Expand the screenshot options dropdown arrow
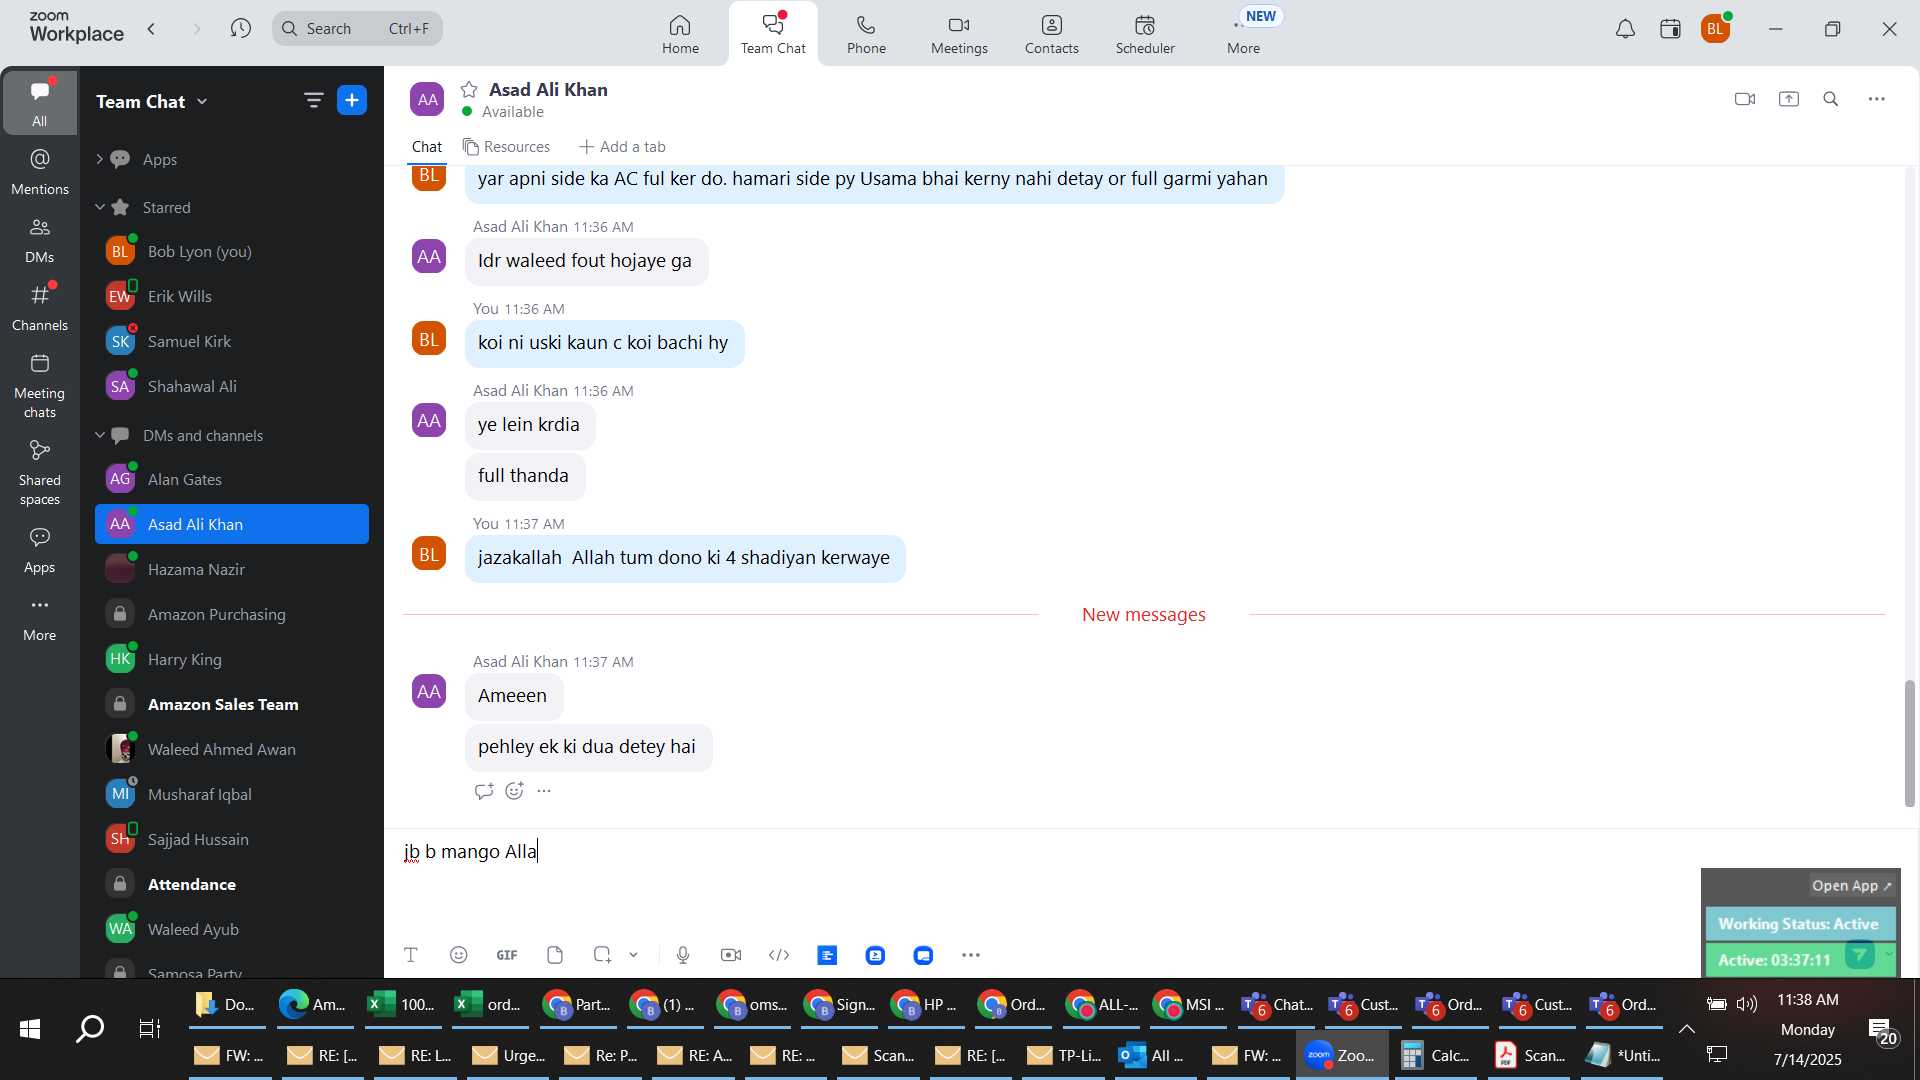The height and width of the screenshot is (1080, 1920). (634, 956)
